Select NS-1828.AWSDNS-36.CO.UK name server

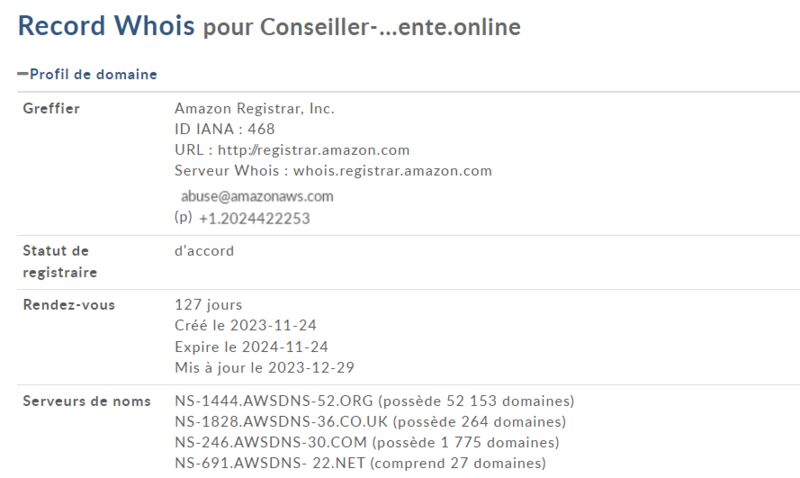pyautogui.click(x=282, y=422)
